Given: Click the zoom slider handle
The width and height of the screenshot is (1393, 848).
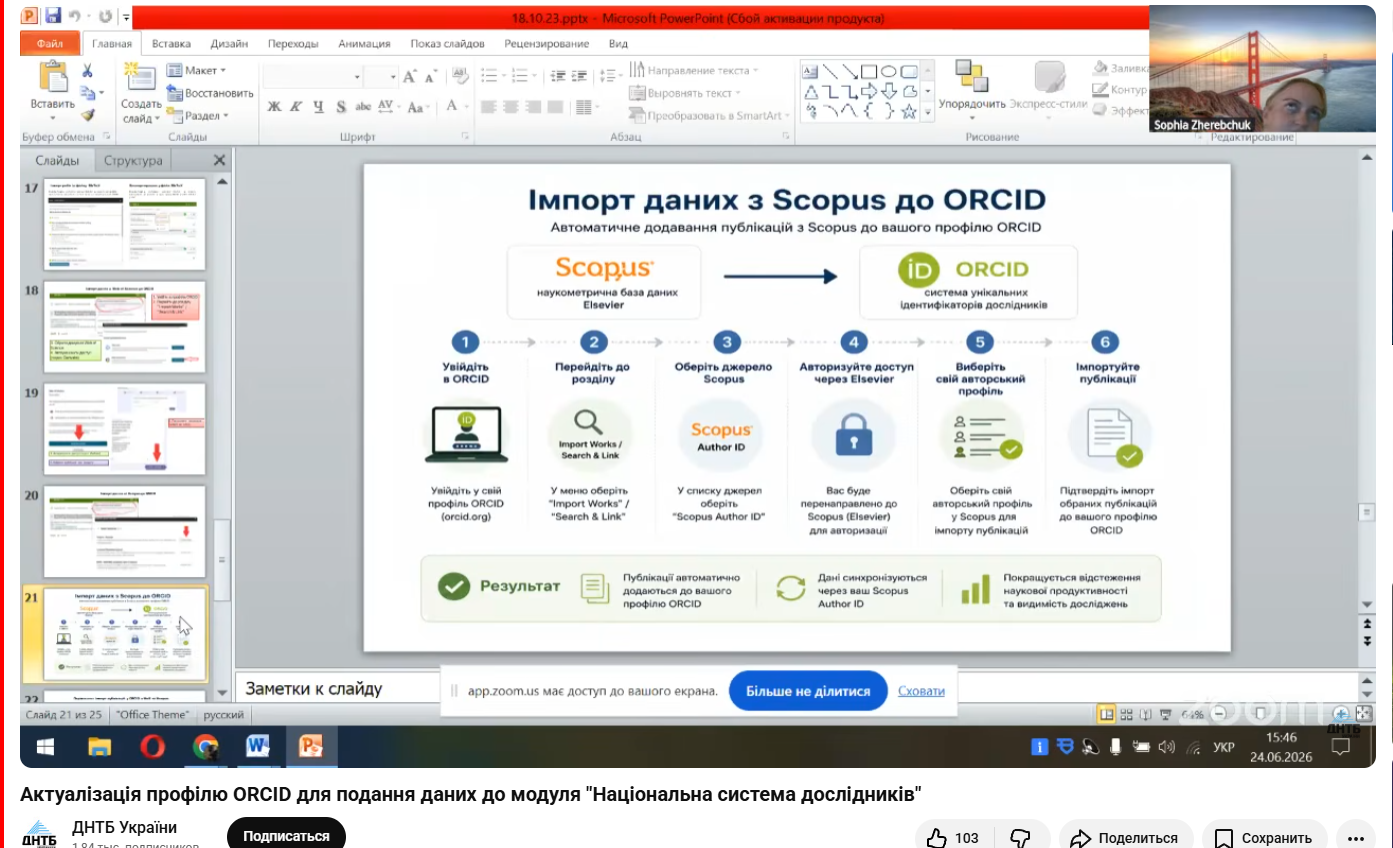Looking at the screenshot, I should [1262, 714].
